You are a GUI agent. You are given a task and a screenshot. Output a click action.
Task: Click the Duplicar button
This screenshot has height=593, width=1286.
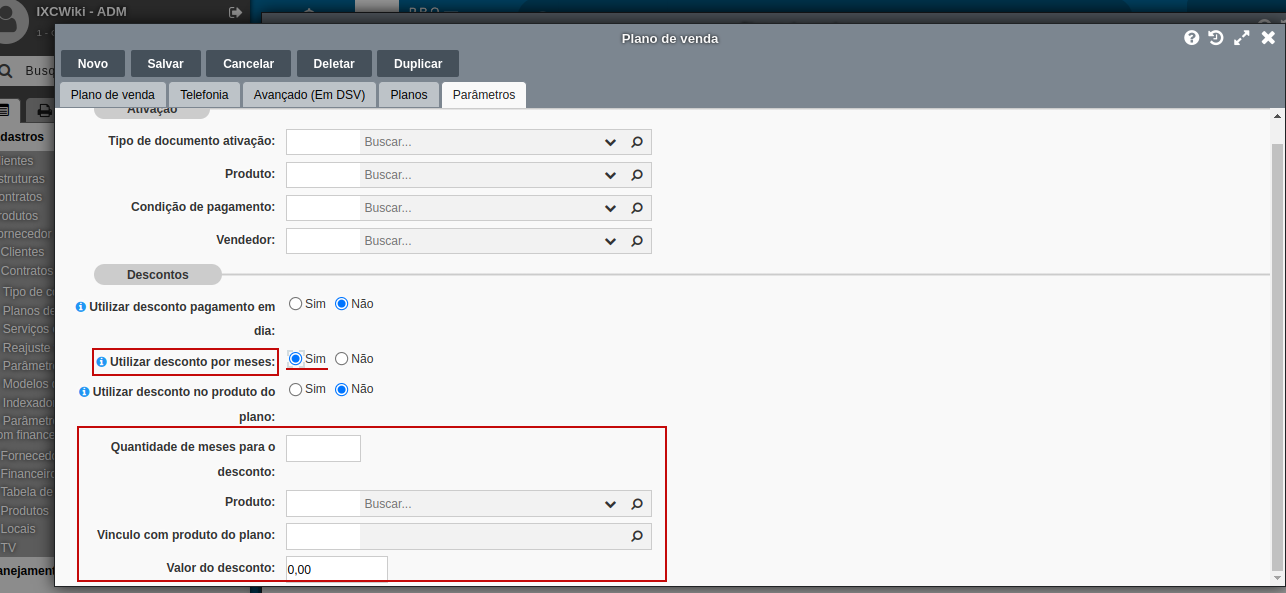(417, 63)
